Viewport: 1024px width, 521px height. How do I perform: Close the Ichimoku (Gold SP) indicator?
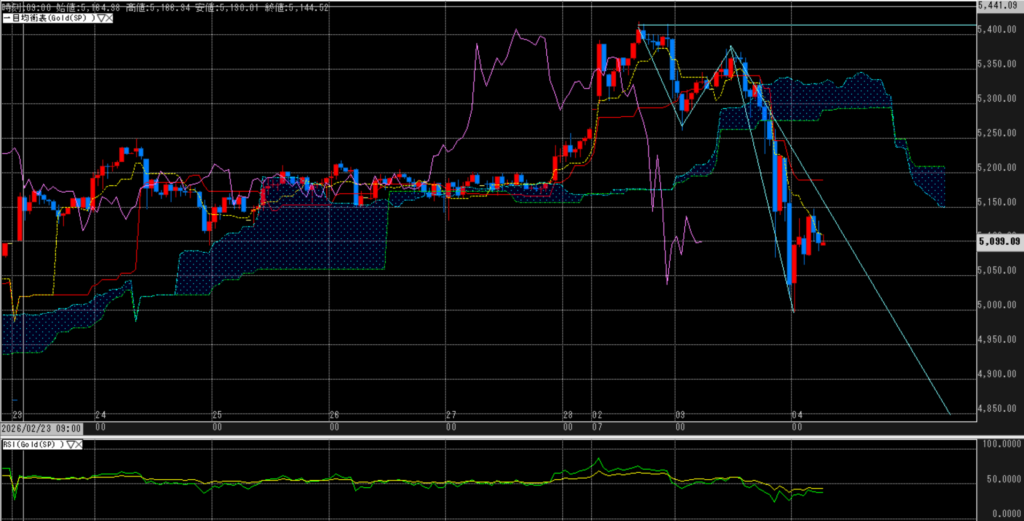tap(108, 17)
